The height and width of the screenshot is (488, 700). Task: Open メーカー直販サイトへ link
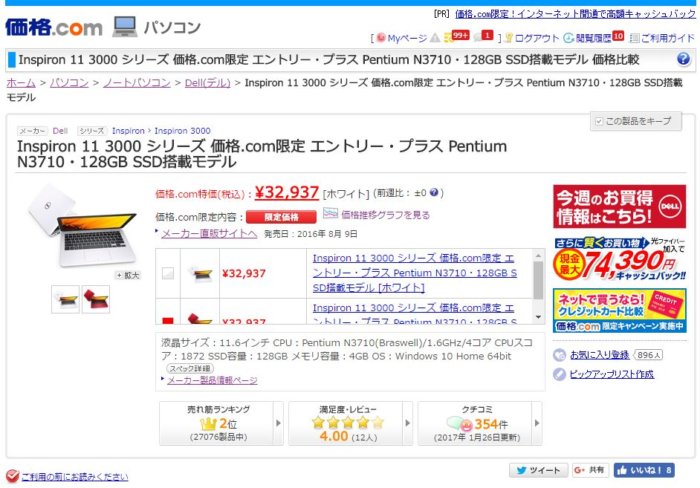209,234
